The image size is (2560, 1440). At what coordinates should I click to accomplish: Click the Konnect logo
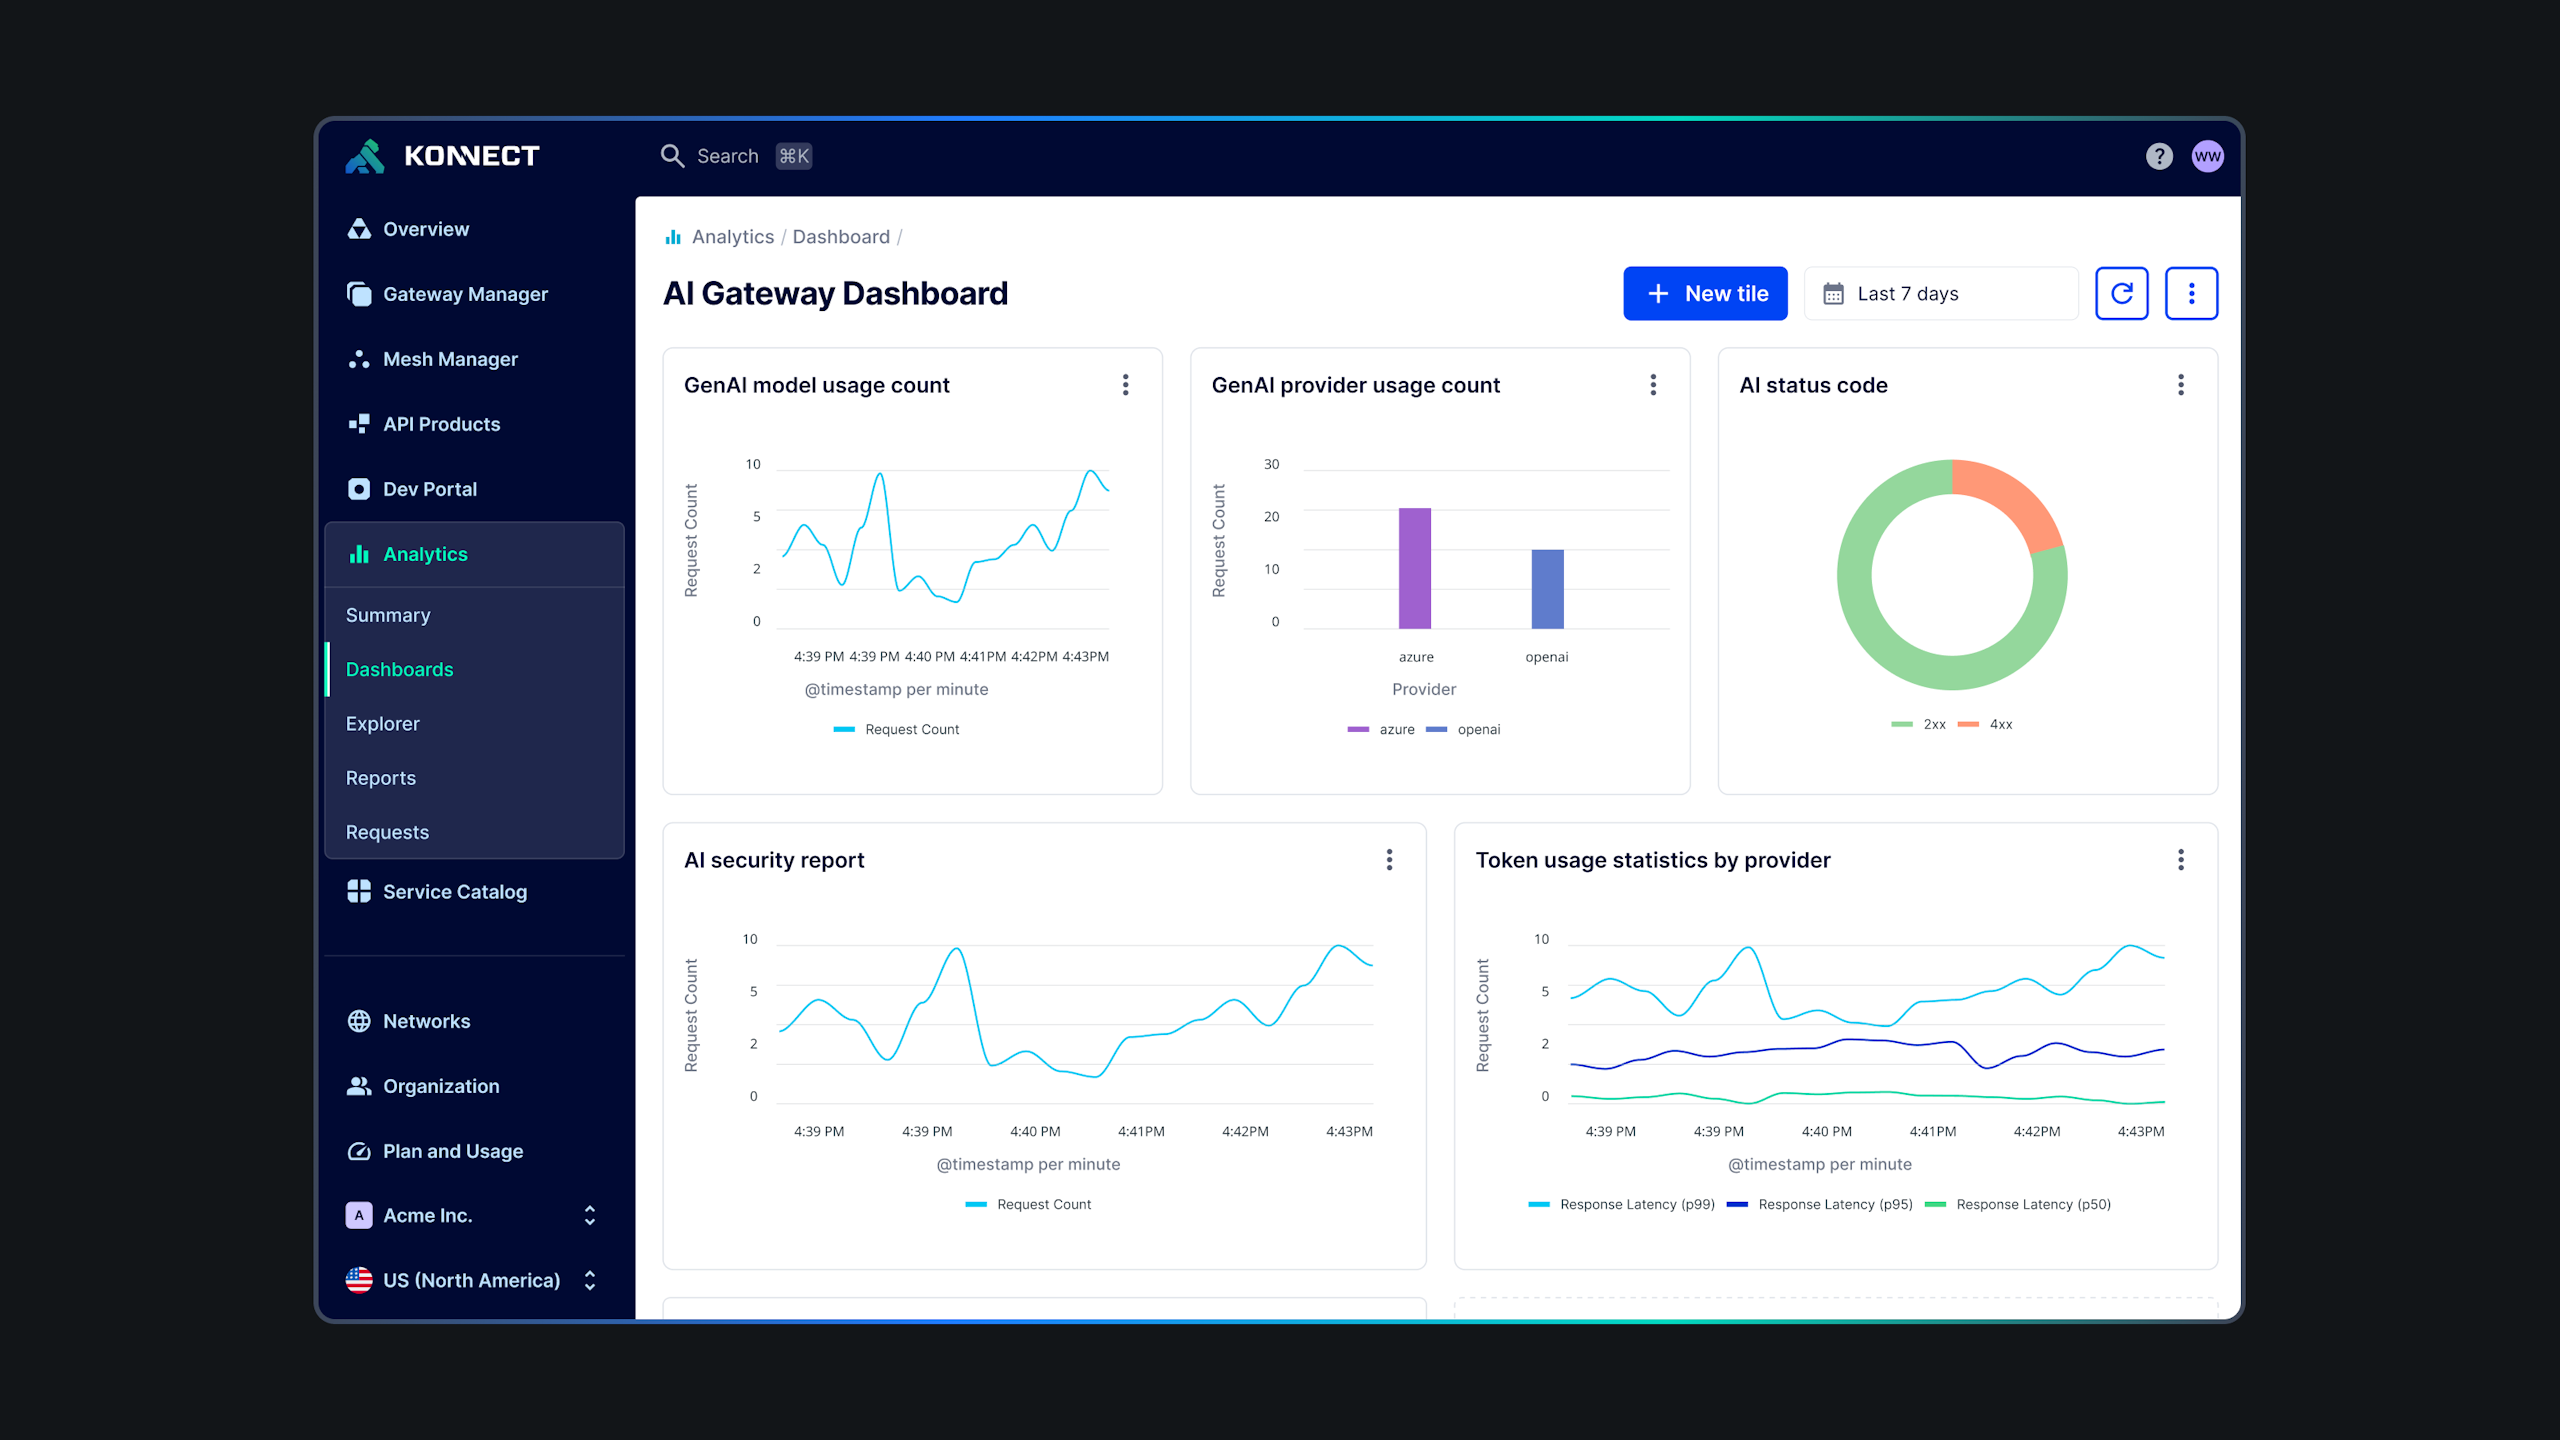coord(442,156)
